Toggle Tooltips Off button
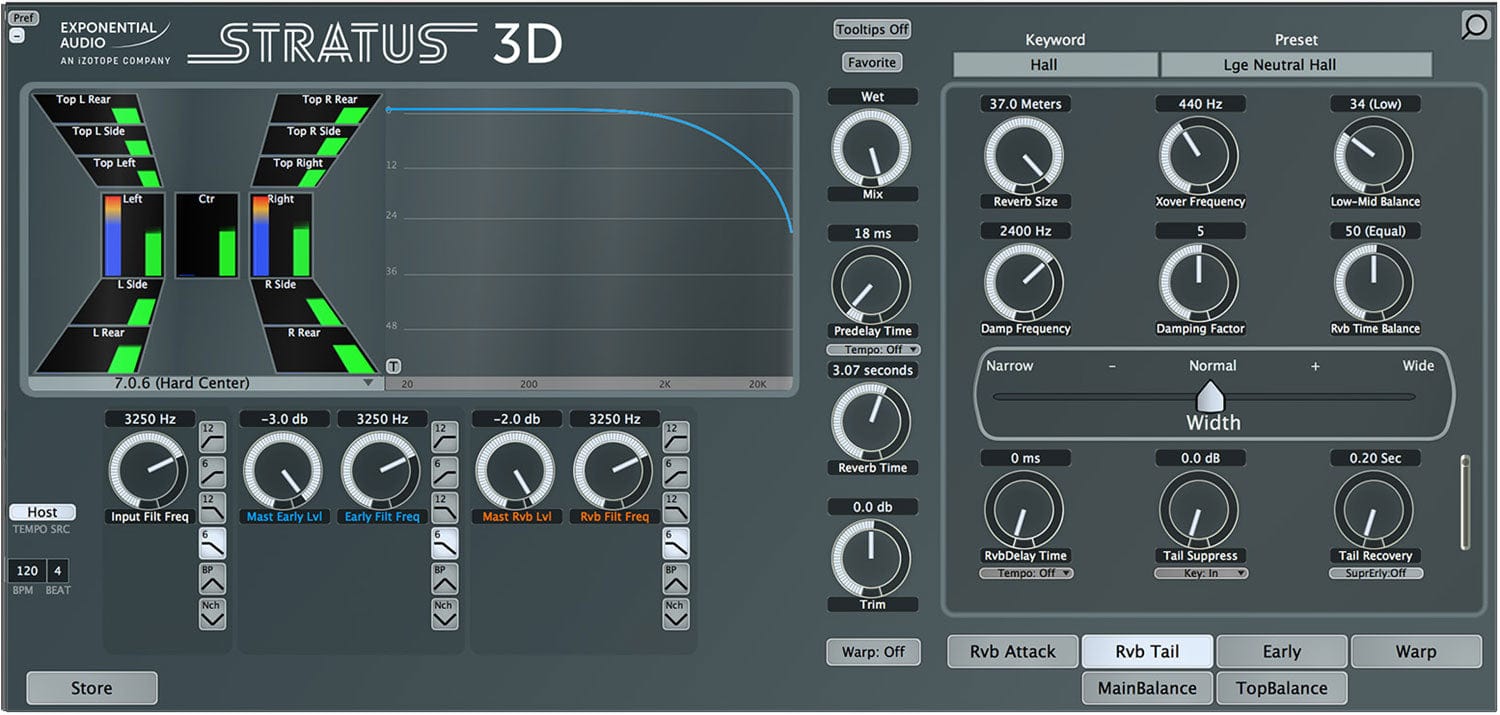Image resolution: width=1500 pixels, height=715 pixels. coord(872,30)
